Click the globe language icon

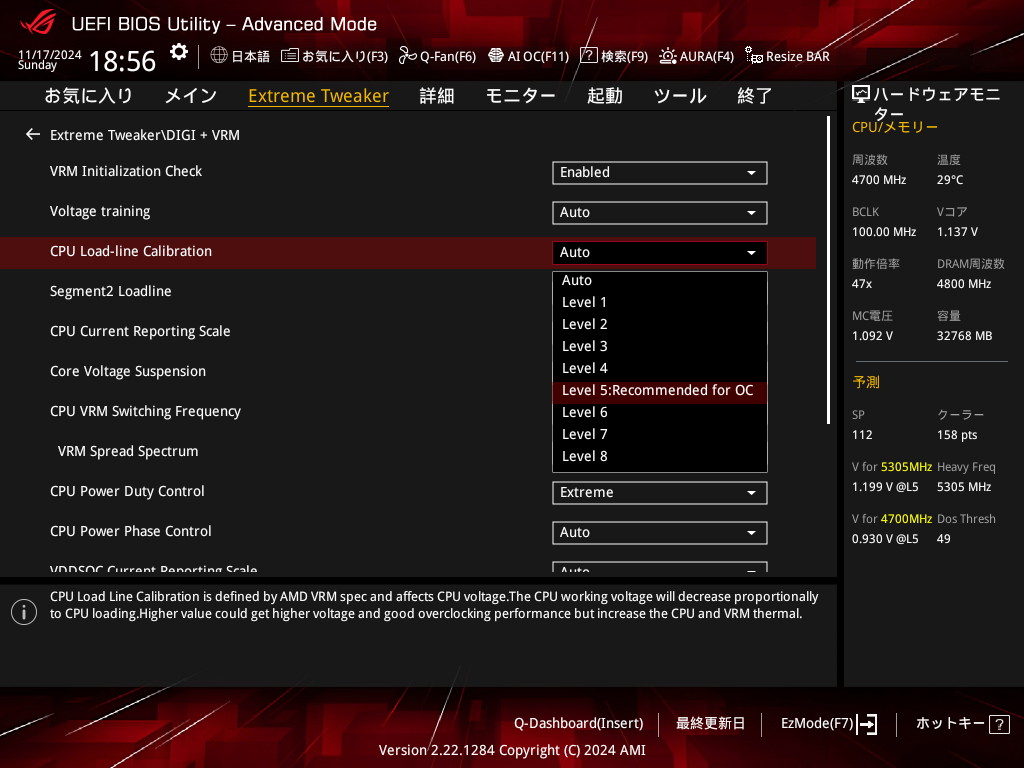pyautogui.click(x=219, y=56)
